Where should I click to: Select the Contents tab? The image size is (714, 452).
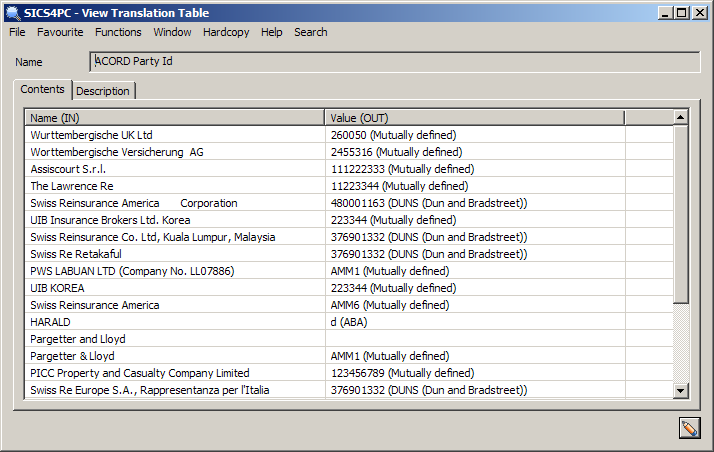click(42, 90)
